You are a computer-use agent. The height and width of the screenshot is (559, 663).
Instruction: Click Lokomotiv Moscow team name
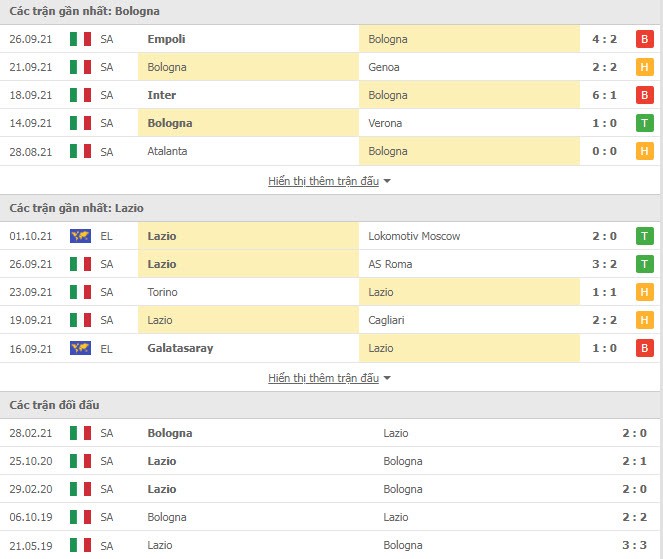click(x=414, y=236)
